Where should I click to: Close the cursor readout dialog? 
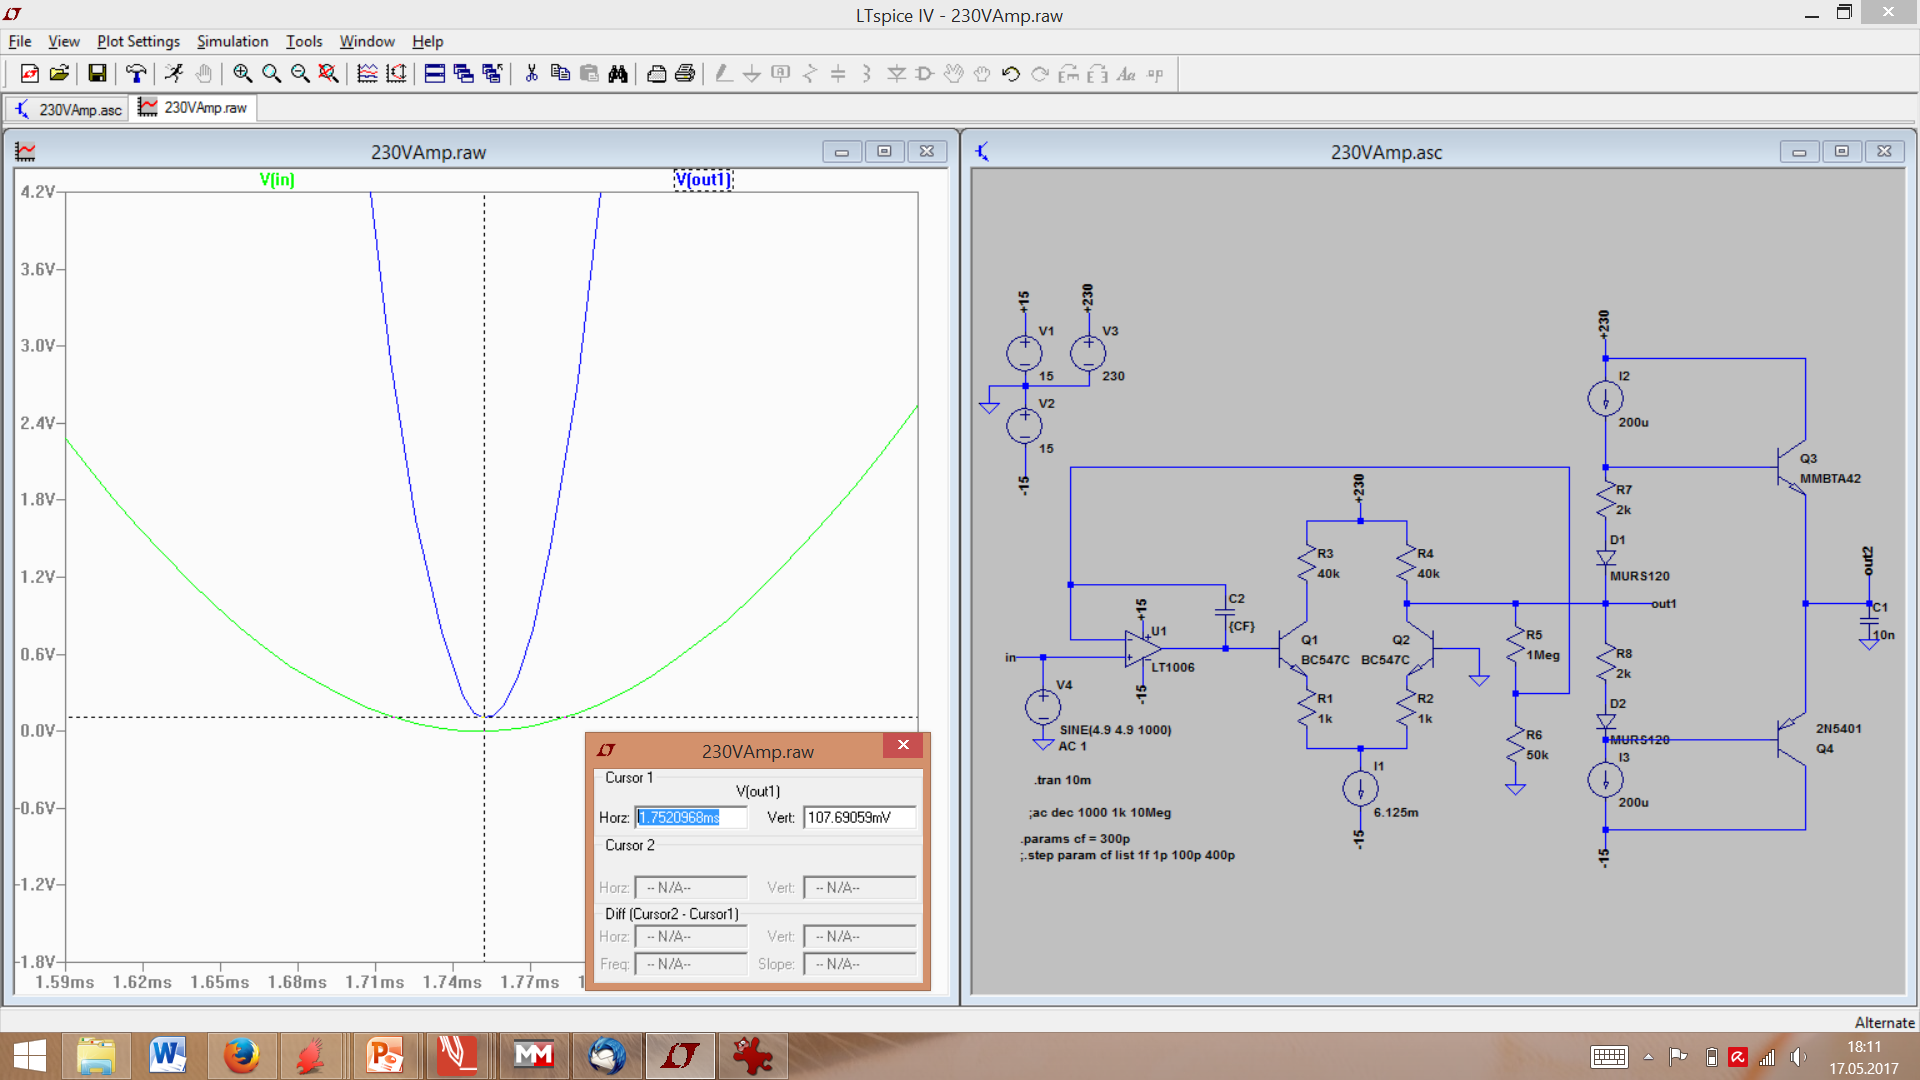[x=903, y=745]
